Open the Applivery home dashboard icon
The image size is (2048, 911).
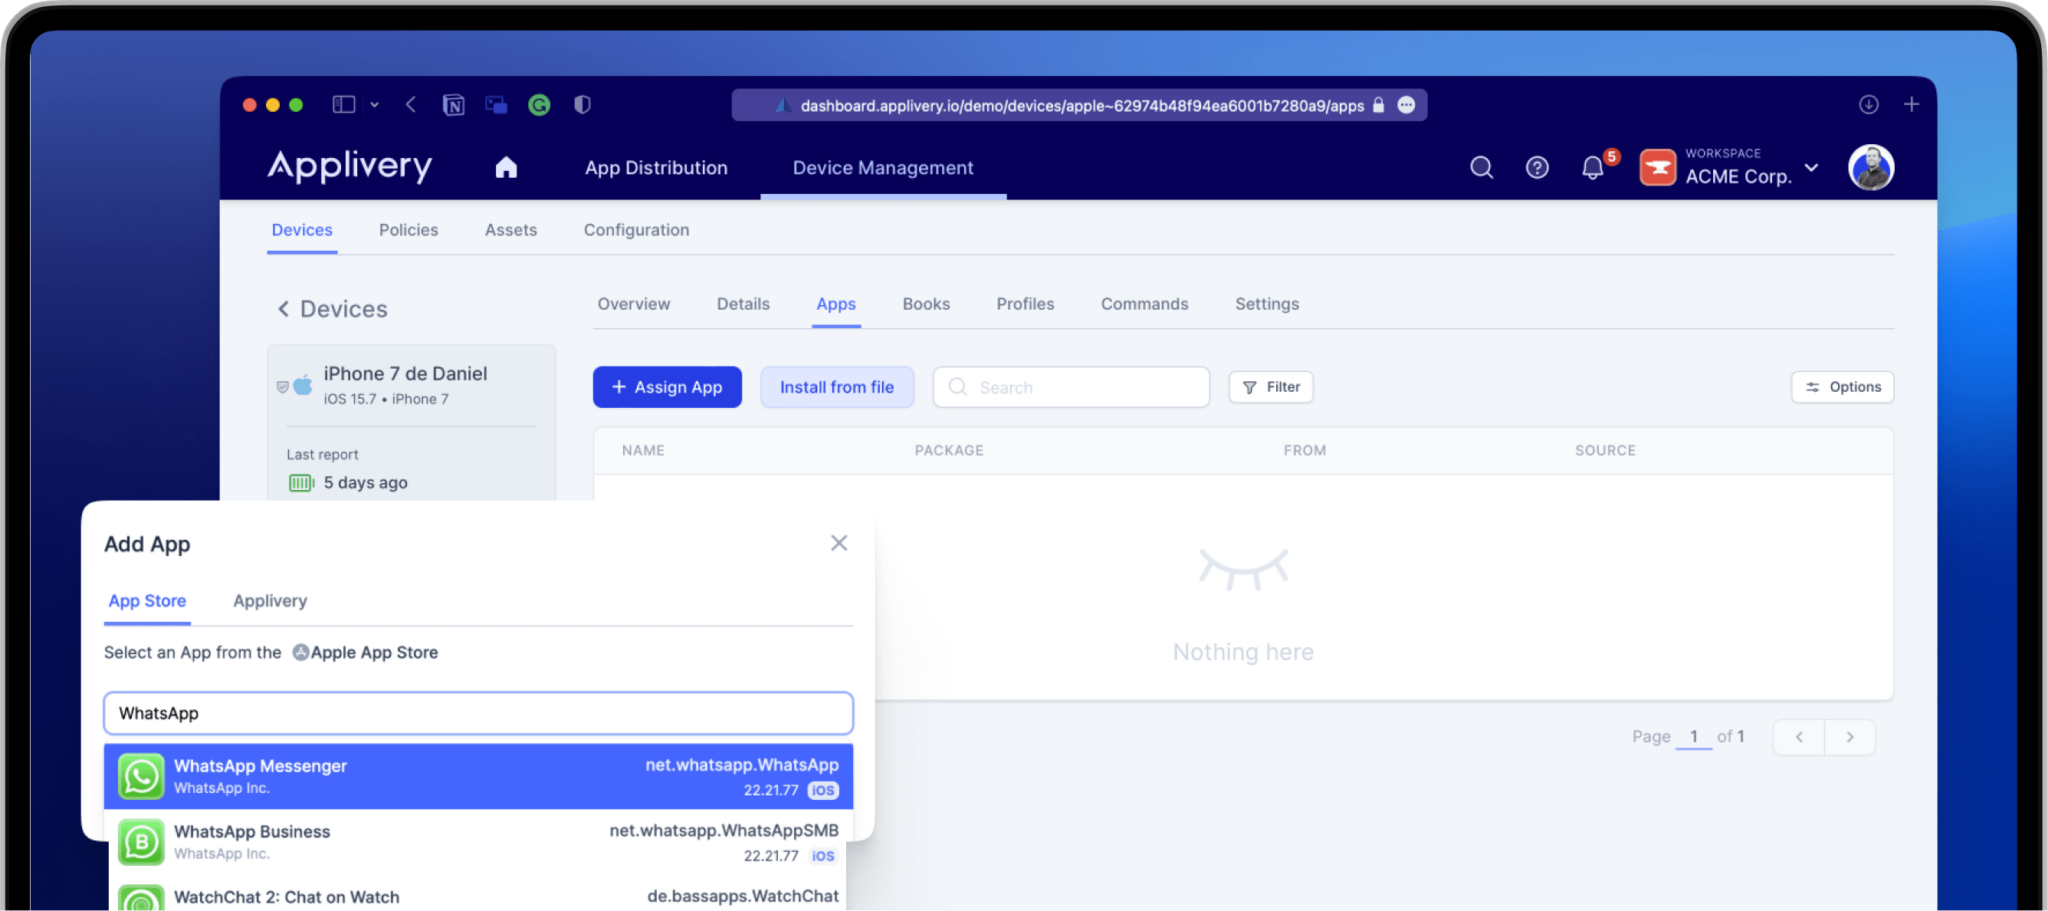pos(506,167)
